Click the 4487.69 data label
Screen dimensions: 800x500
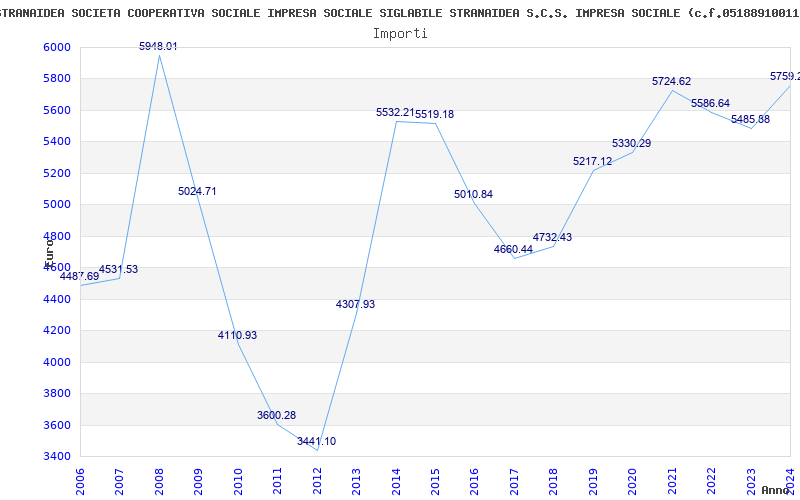coord(80,276)
